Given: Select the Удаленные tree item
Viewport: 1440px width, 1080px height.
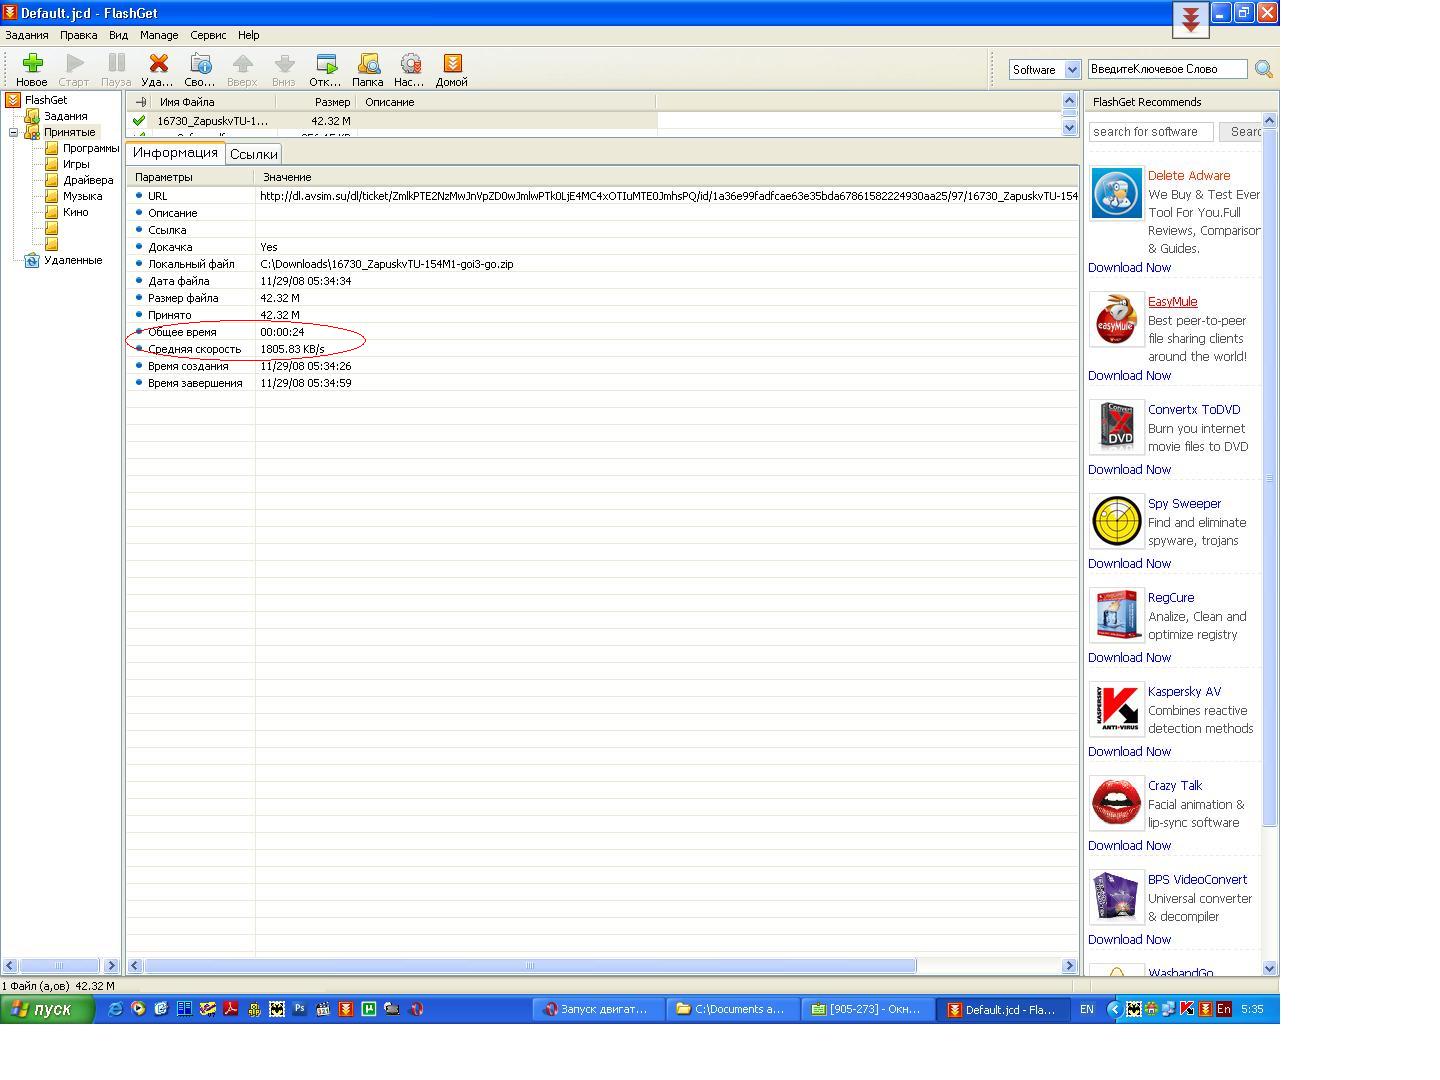Looking at the screenshot, I should click(x=73, y=260).
